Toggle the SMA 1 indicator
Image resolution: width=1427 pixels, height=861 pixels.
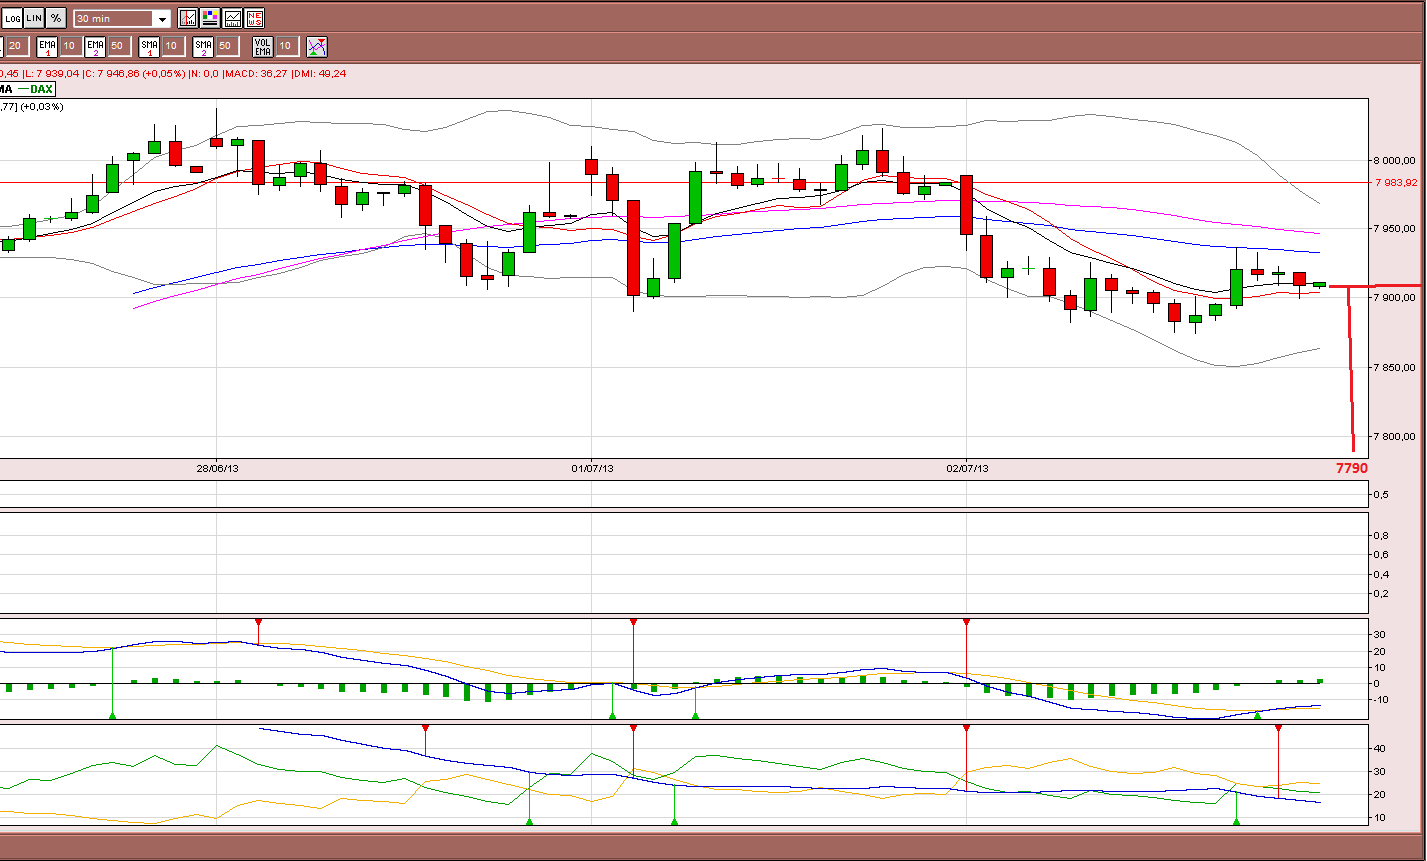[x=149, y=46]
